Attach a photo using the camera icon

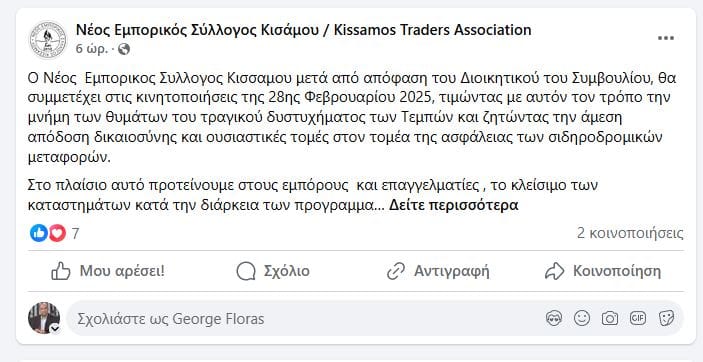pos(610,318)
